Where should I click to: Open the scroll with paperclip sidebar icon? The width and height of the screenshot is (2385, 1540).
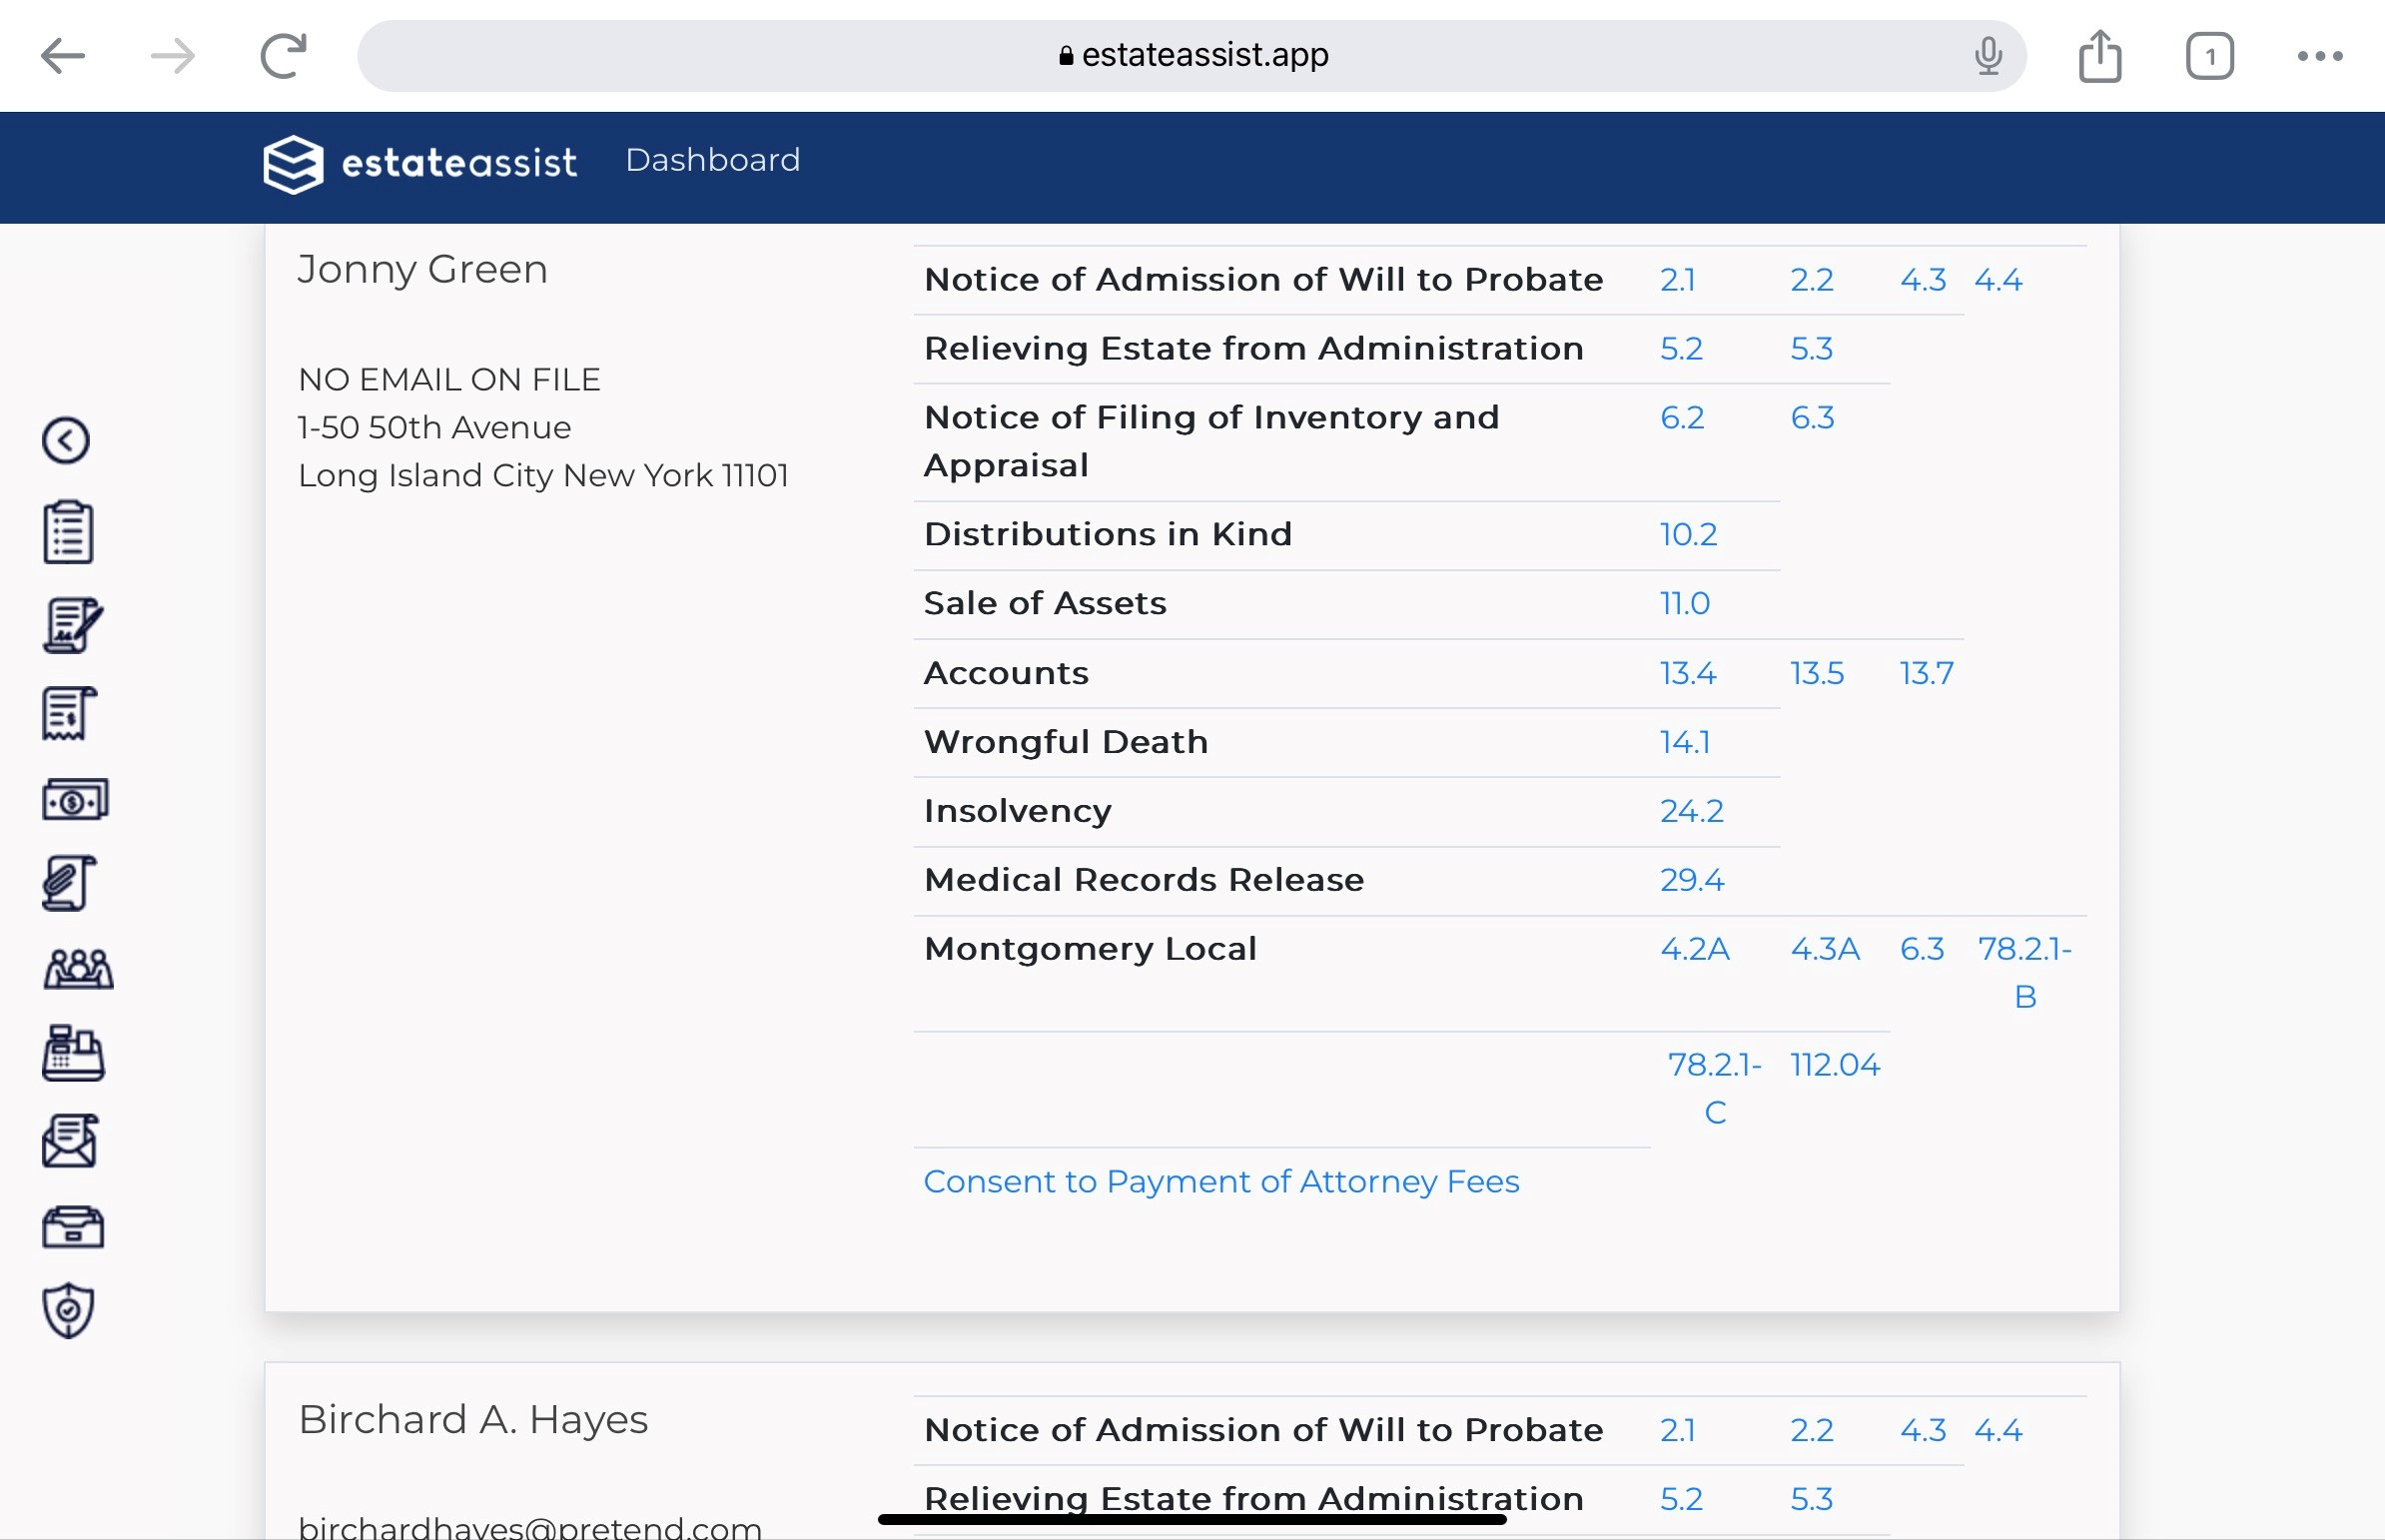point(69,883)
